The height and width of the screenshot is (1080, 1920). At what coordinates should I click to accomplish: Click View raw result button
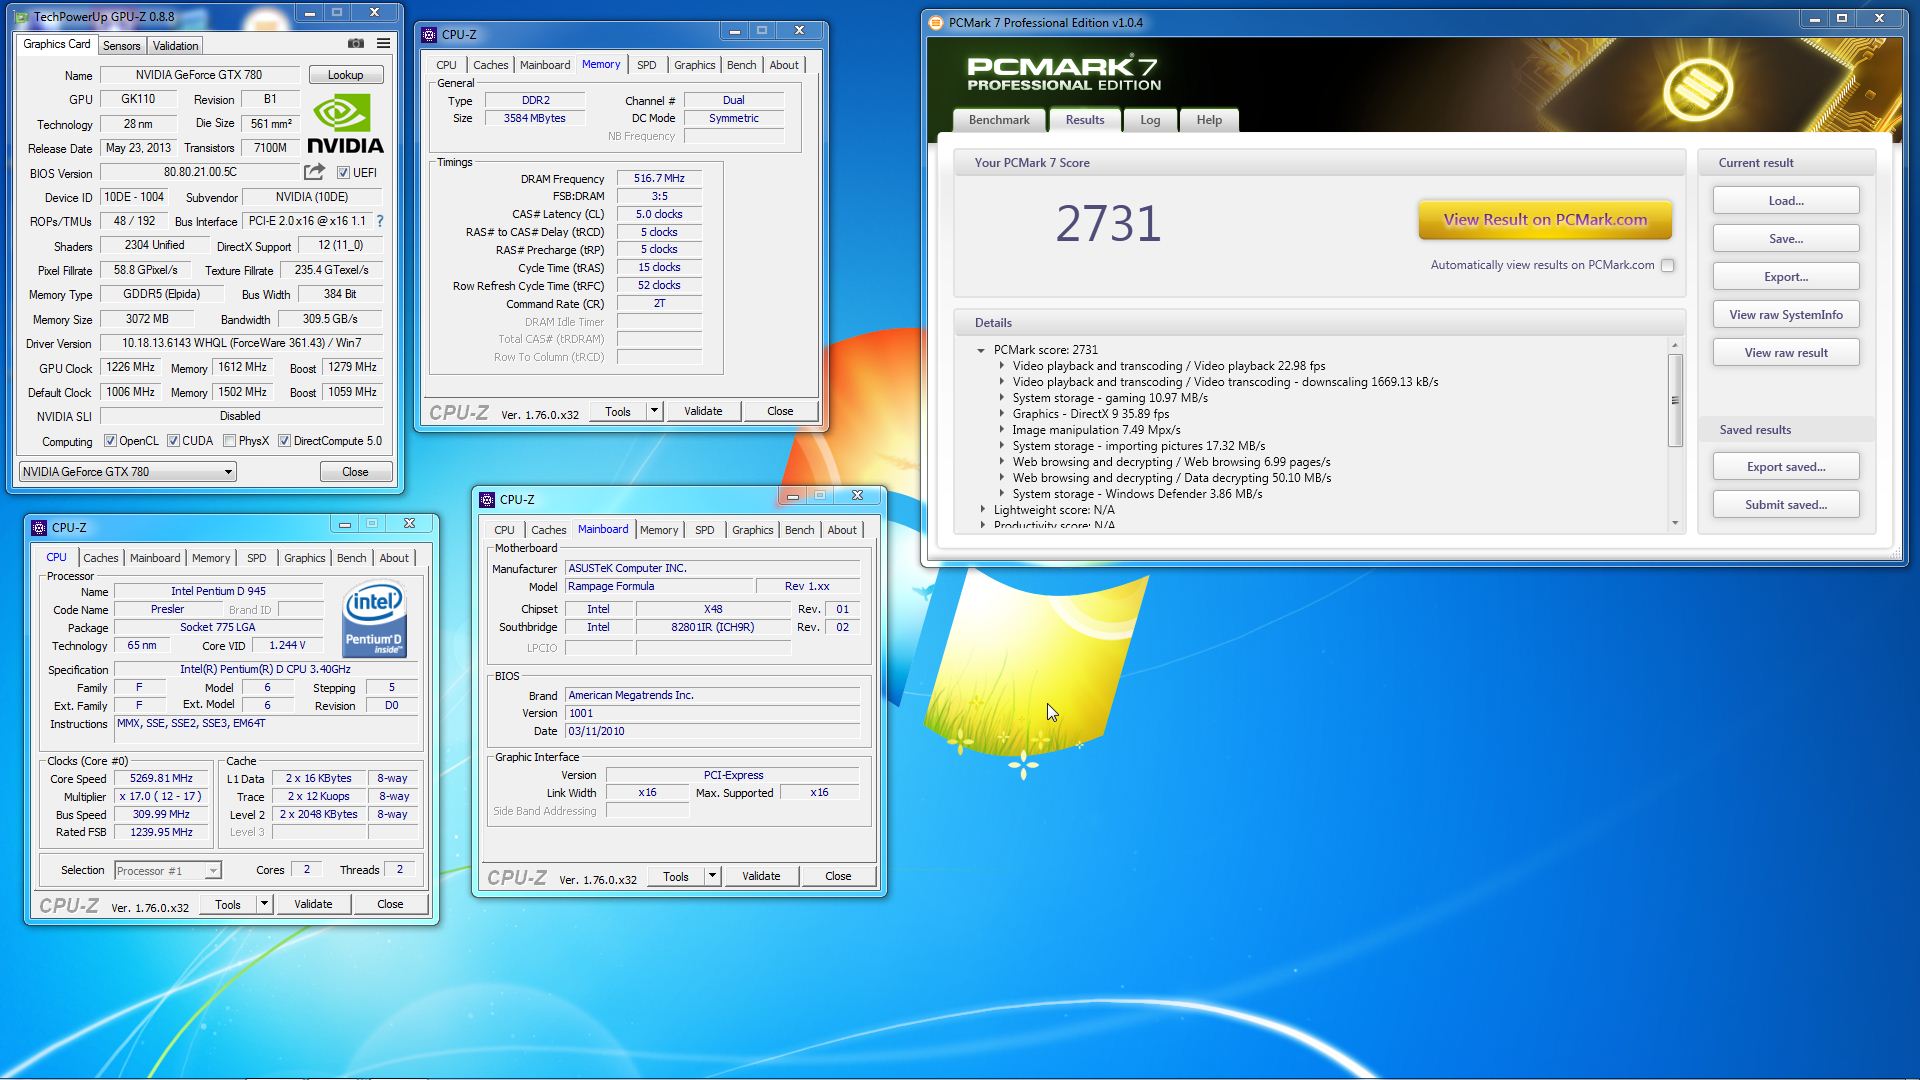(1786, 353)
